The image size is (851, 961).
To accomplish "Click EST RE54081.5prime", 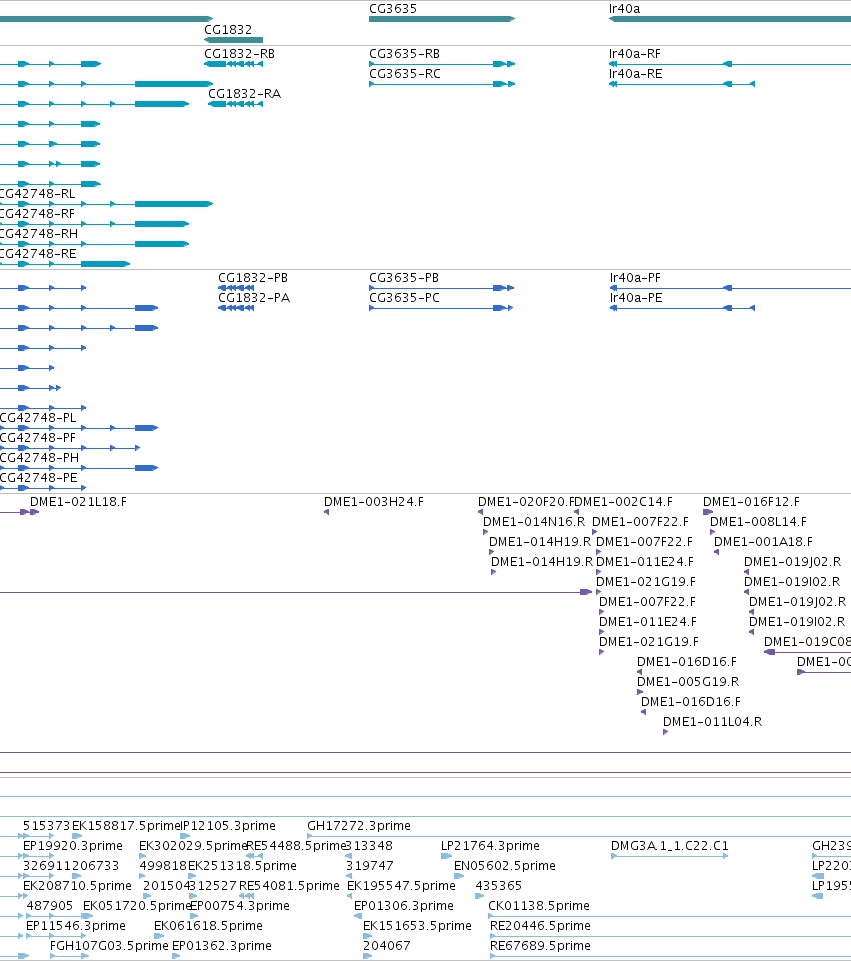I will (289, 886).
